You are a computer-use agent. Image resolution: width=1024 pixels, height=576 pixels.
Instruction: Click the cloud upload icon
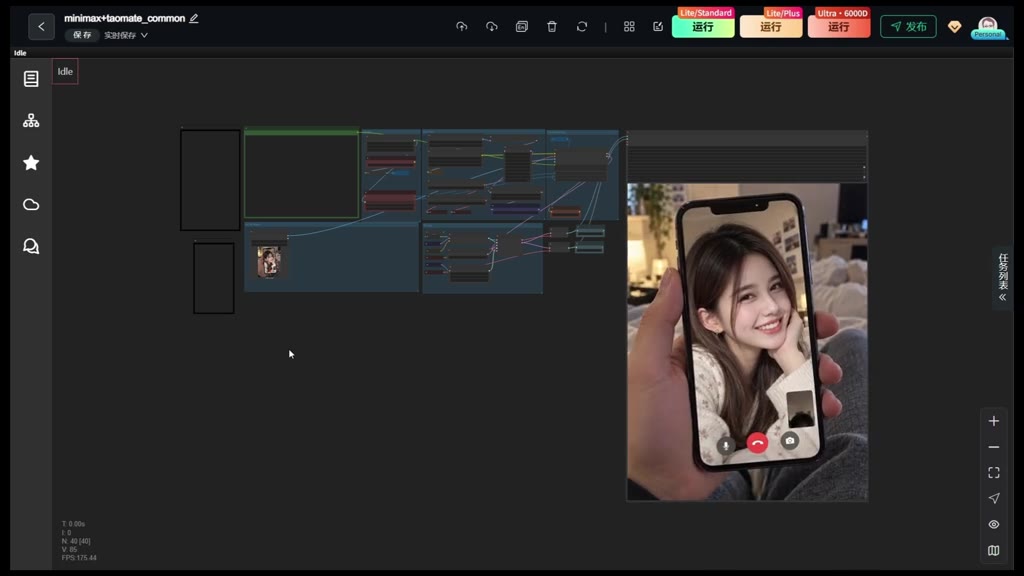point(462,27)
